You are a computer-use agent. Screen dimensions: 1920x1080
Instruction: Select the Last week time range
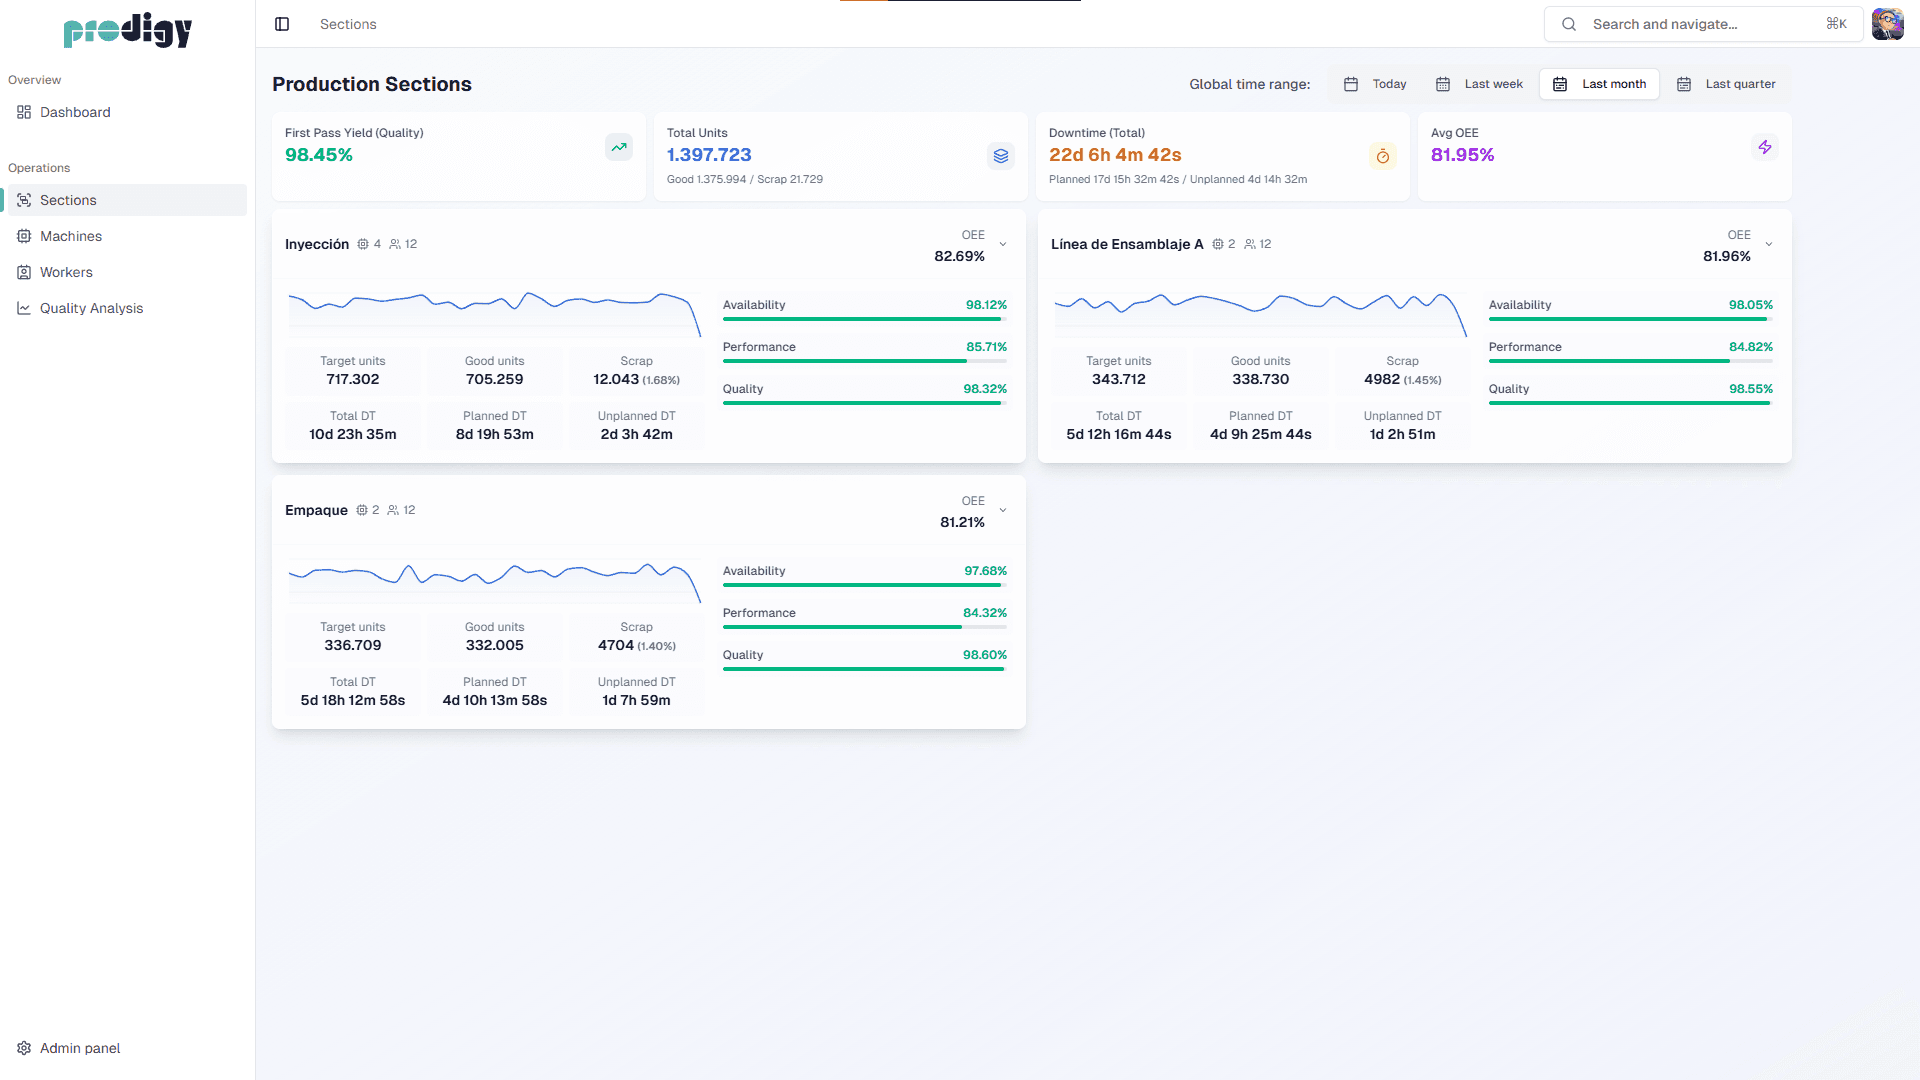(x=1479, y=84)
